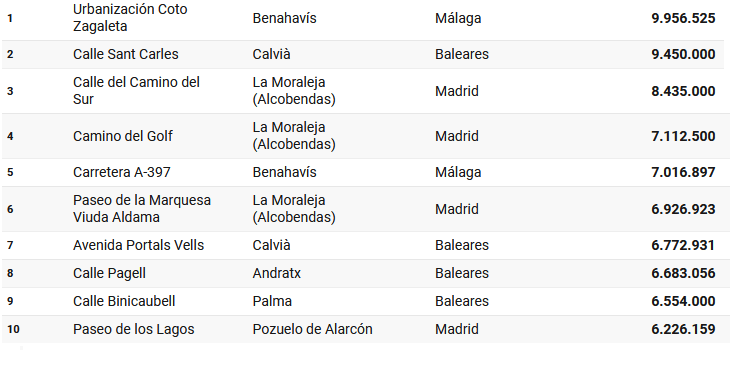The height and width of the screenshot is (372, 741).
Task: Click the 8.435.000 amount
Action: (x=683, y=91)
